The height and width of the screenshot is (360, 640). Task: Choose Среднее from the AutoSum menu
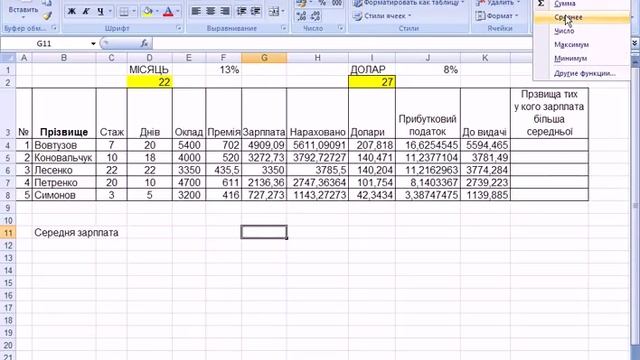(x=582, y=17)
